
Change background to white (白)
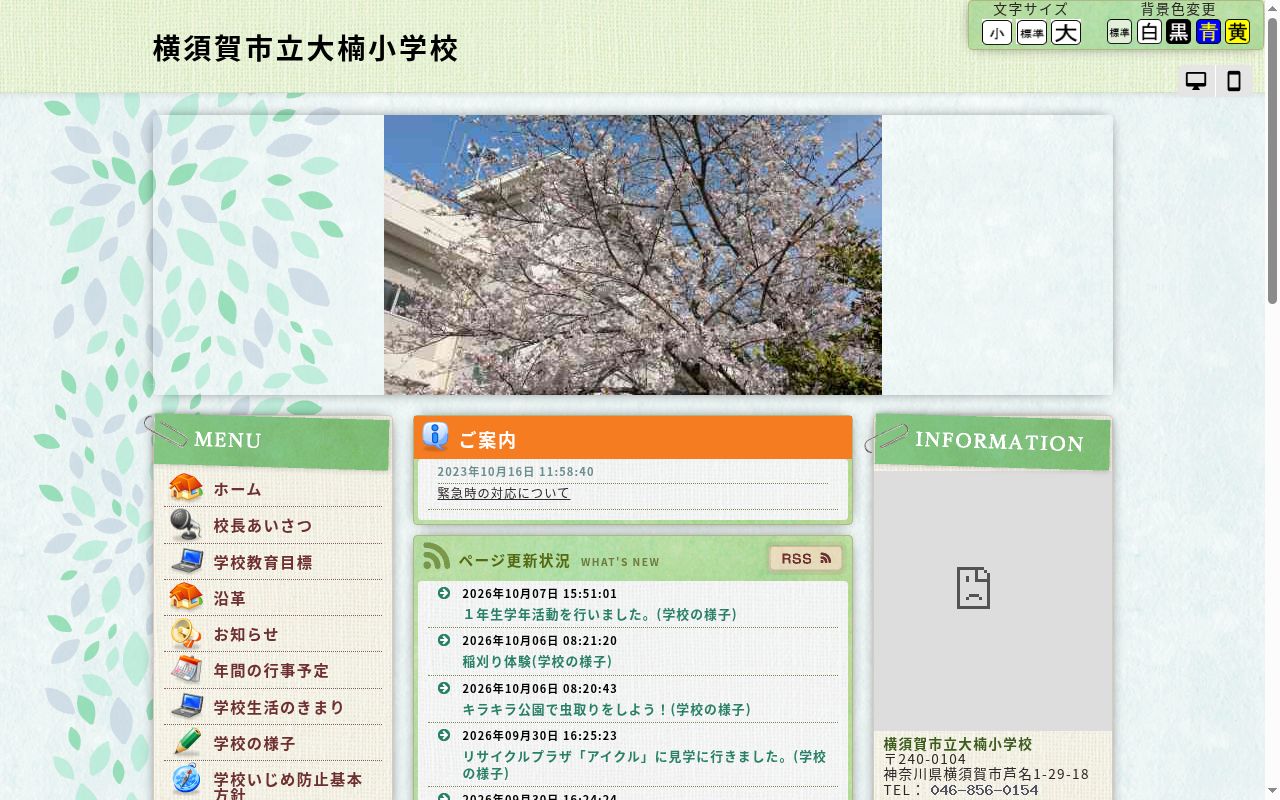1149,32
